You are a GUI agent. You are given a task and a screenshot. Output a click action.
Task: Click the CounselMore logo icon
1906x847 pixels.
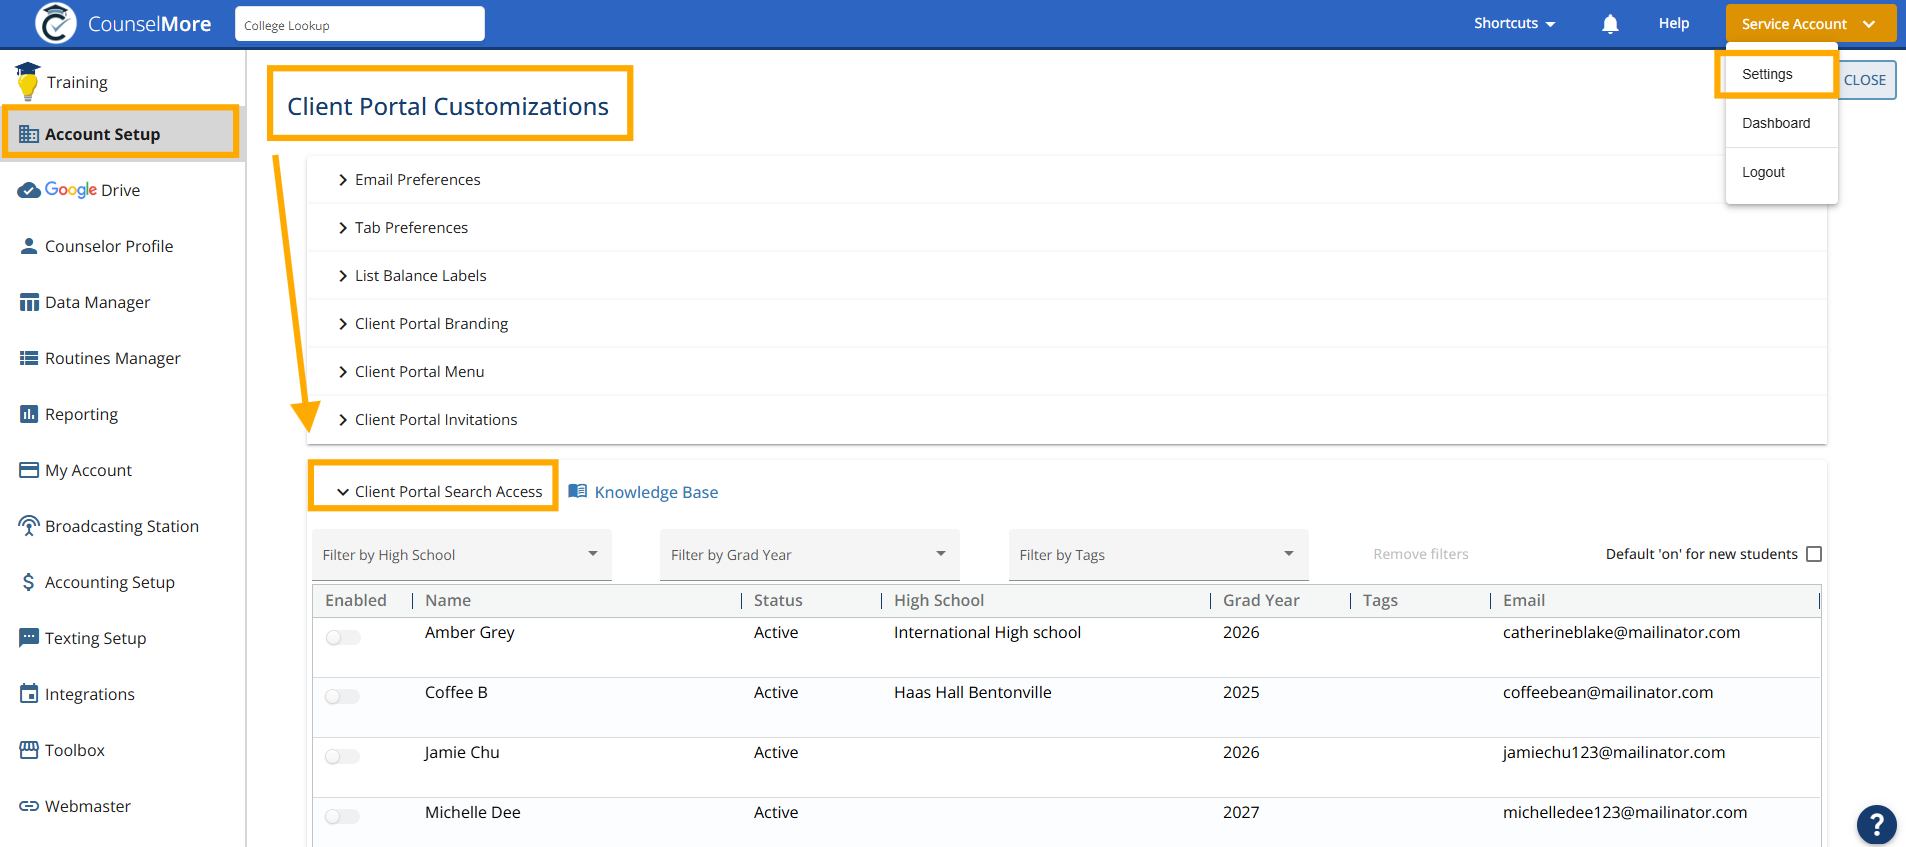(56, 23)
